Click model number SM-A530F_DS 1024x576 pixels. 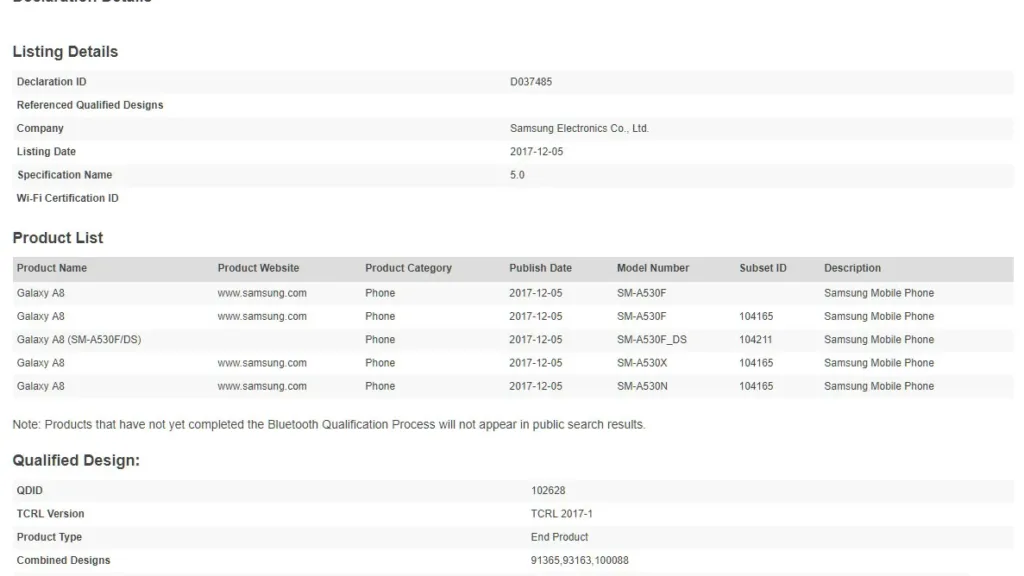point(652,340)
